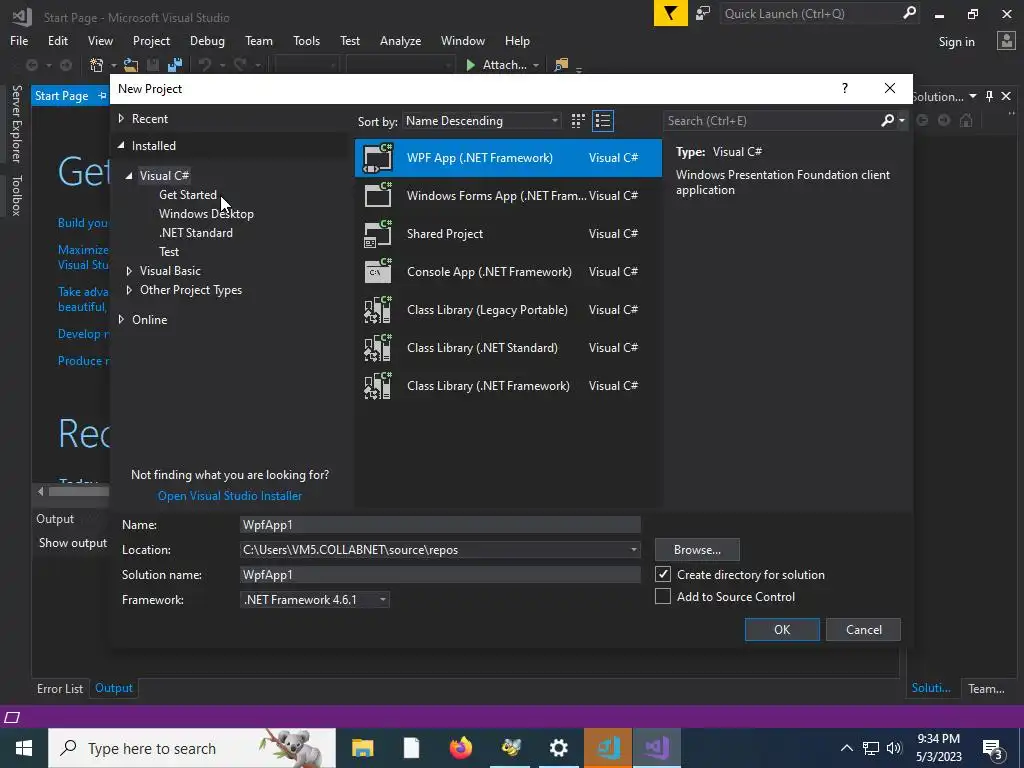The height and width of the screenshot is (768, 1024).
Task: Click the Cancel button
Action: pos(863,630)
